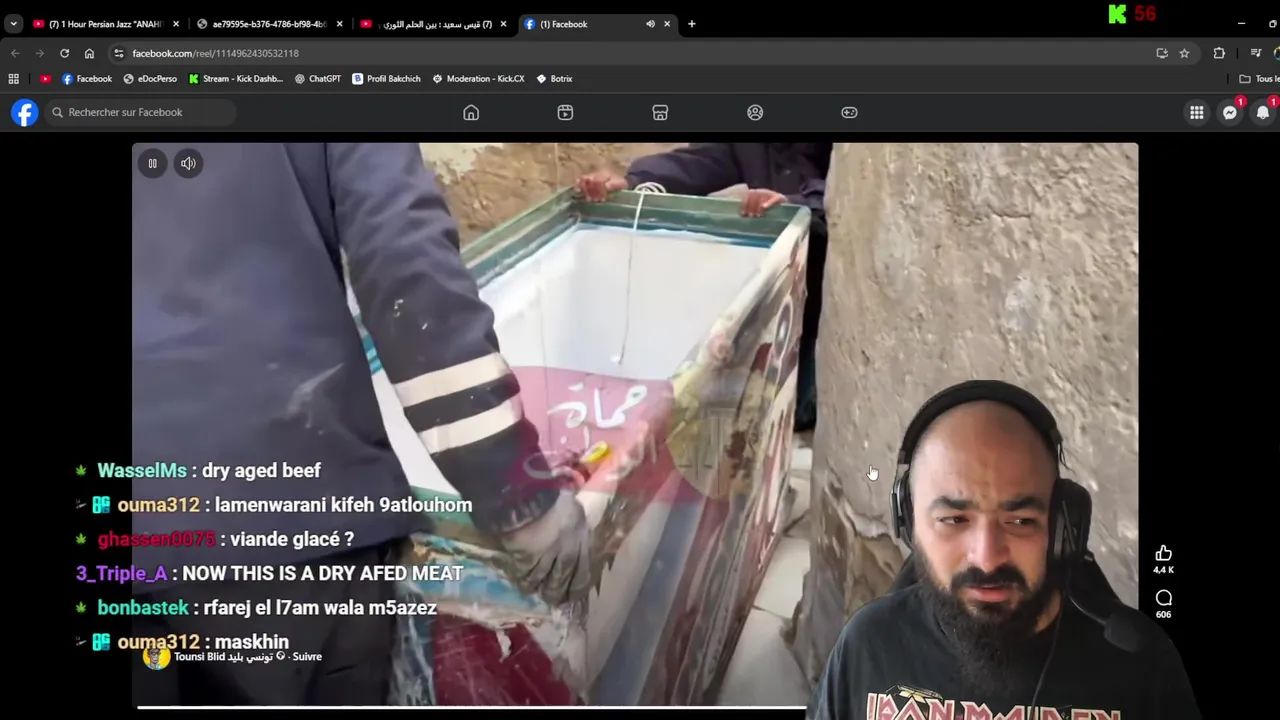Open the Facebook menu grid icon
This screenshot has width=1280, height=720.
point(1196,113)
